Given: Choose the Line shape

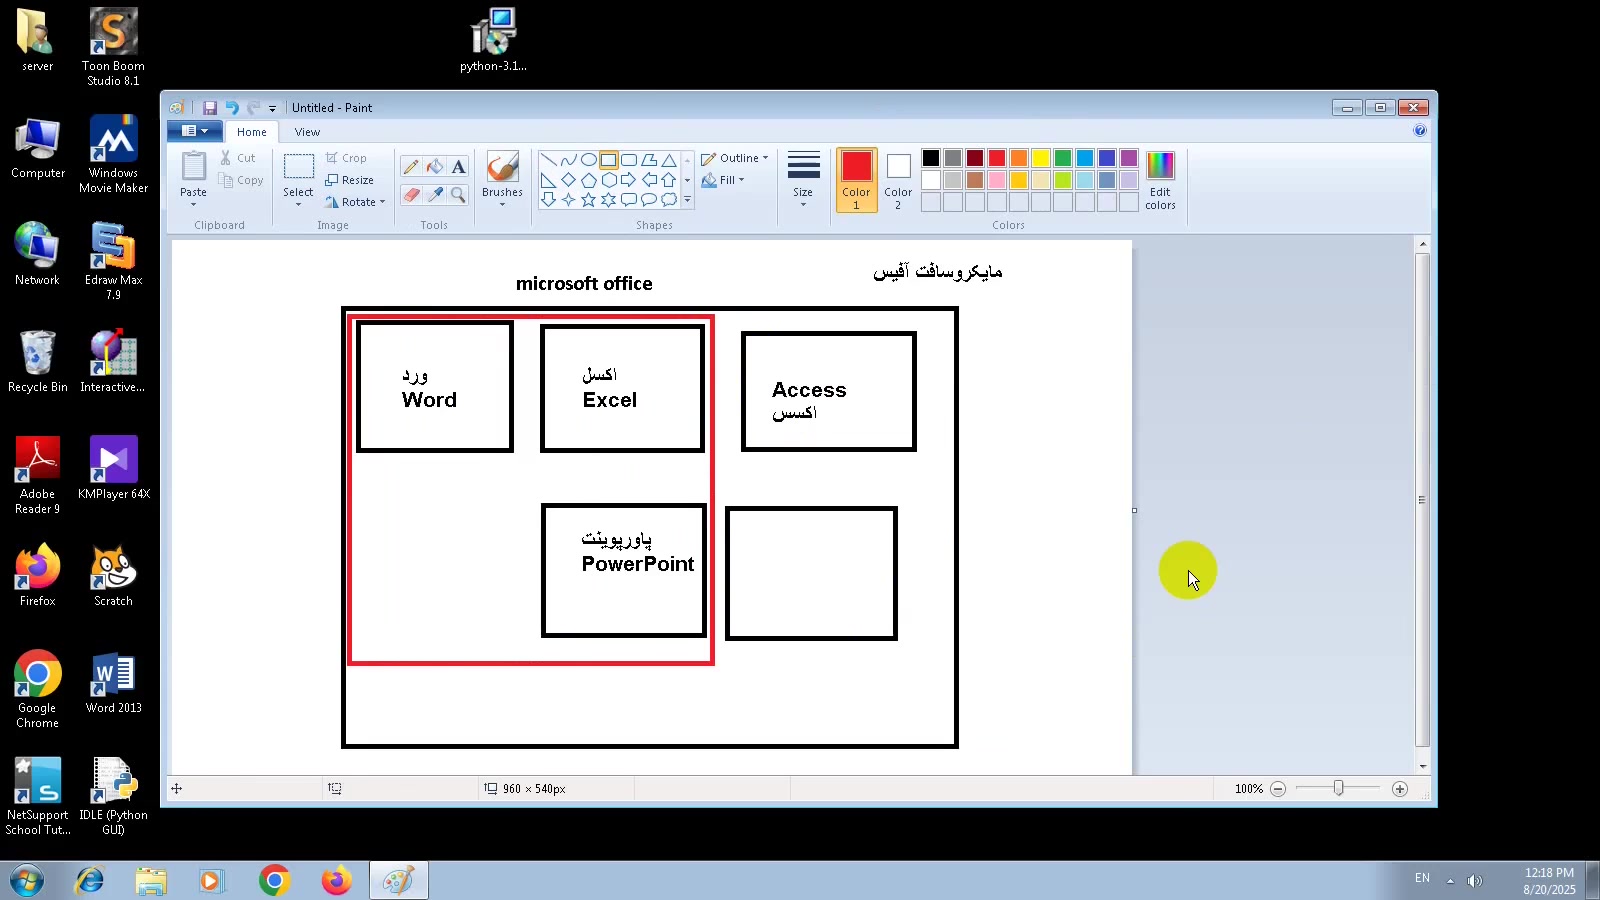Looking at the screenshot, I should [548, 160].
